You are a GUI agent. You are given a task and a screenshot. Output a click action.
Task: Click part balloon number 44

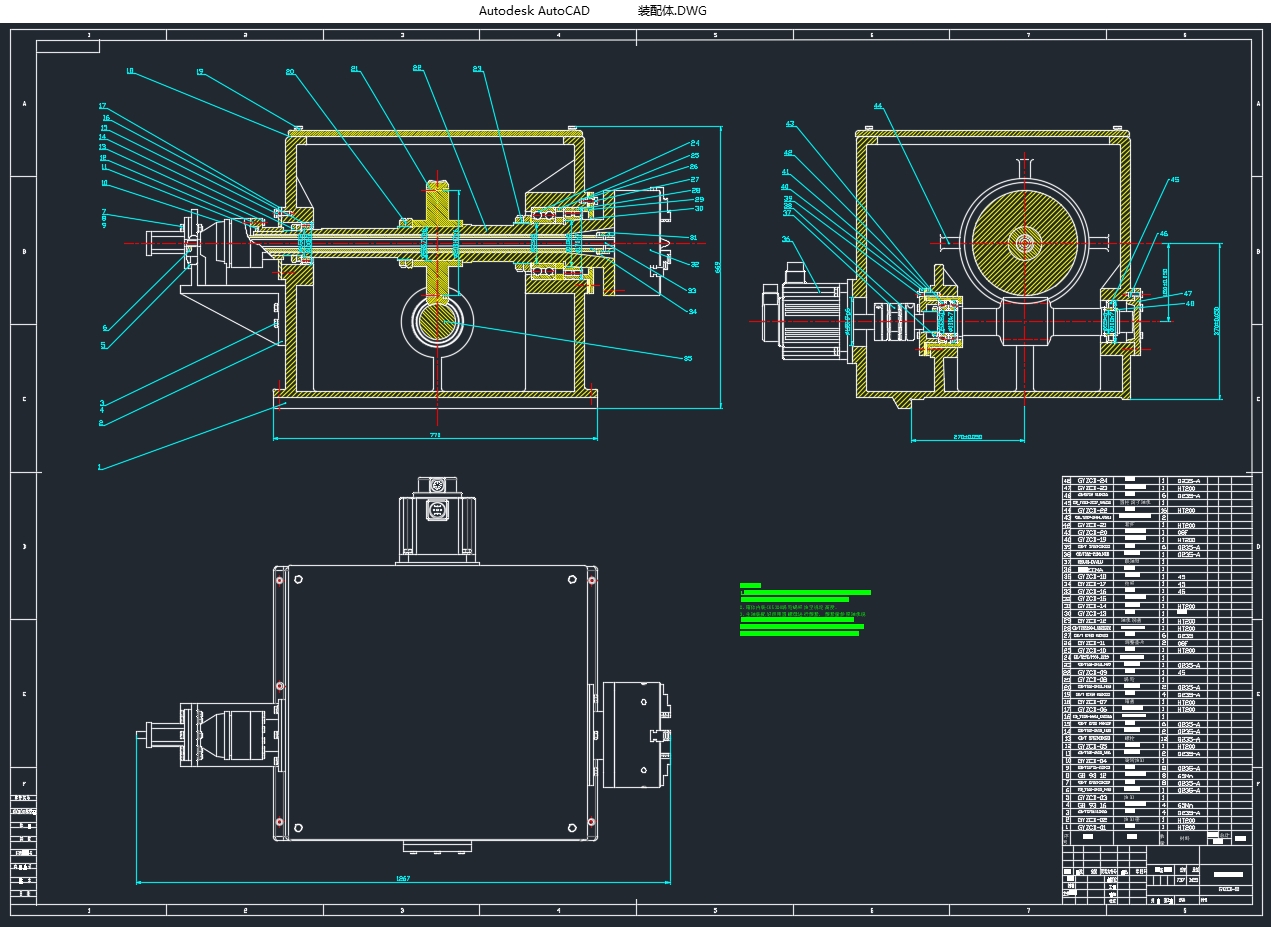pyautogui.click(x=878, y=106)
